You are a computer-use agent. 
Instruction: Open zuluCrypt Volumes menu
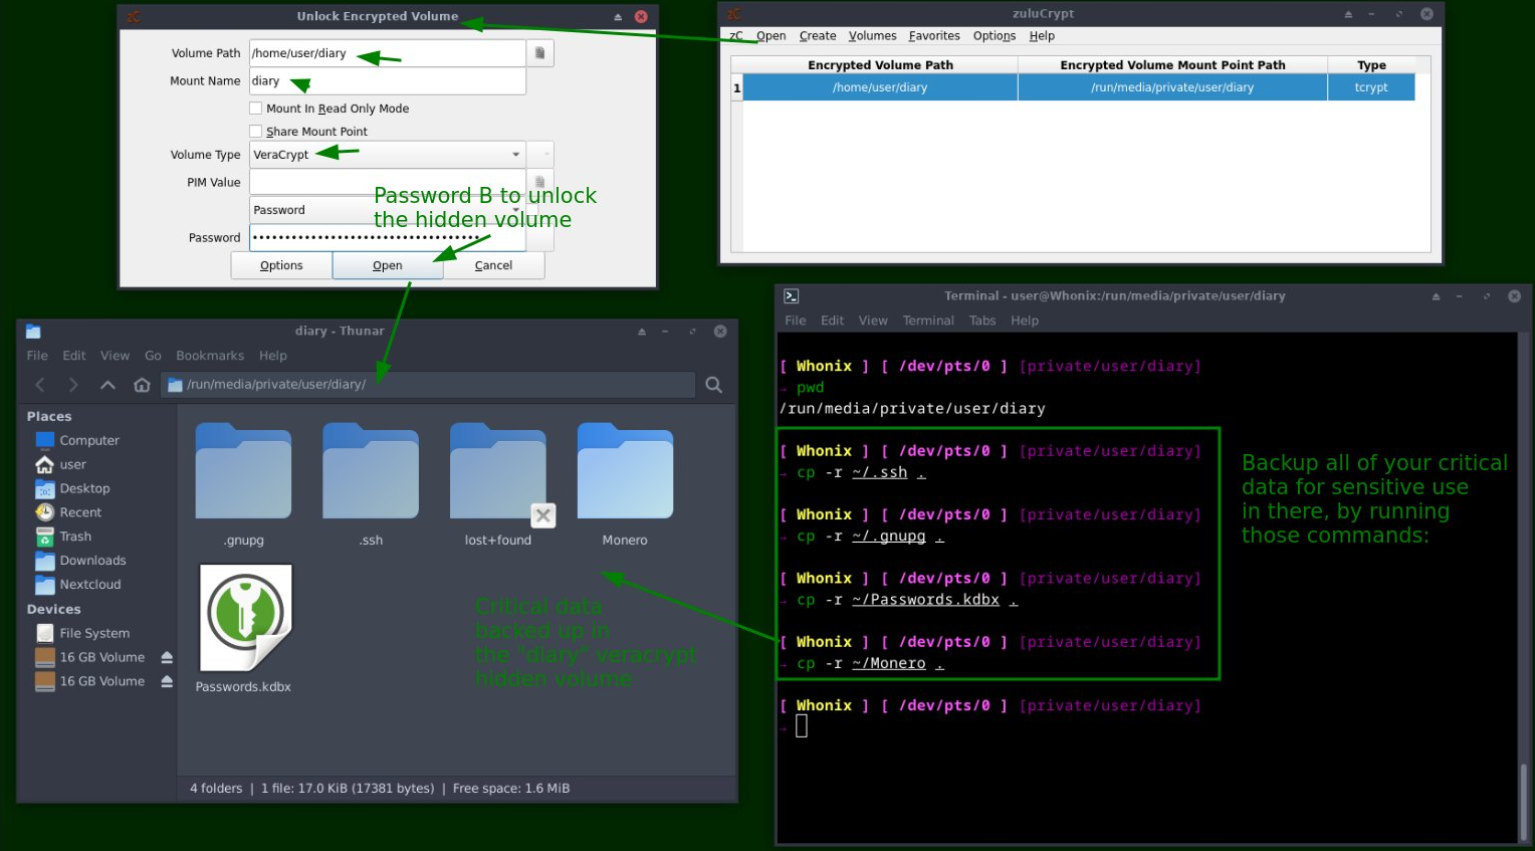click(x=872, y=36)
